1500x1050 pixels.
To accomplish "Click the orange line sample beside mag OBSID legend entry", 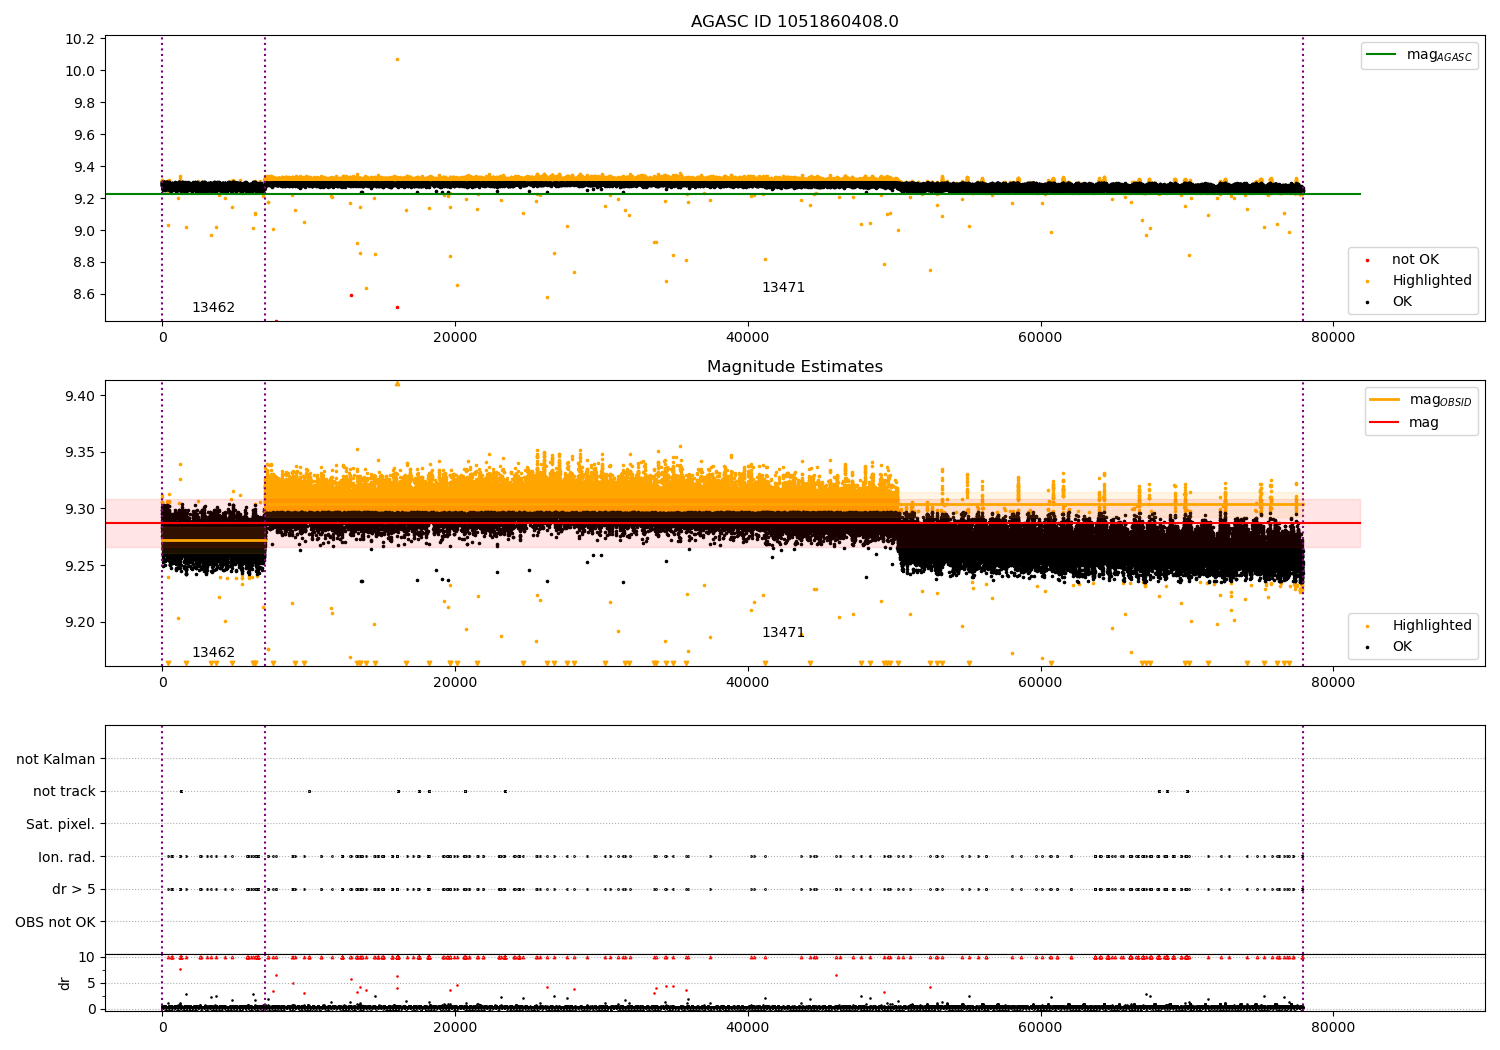I will coord(1385,399).
